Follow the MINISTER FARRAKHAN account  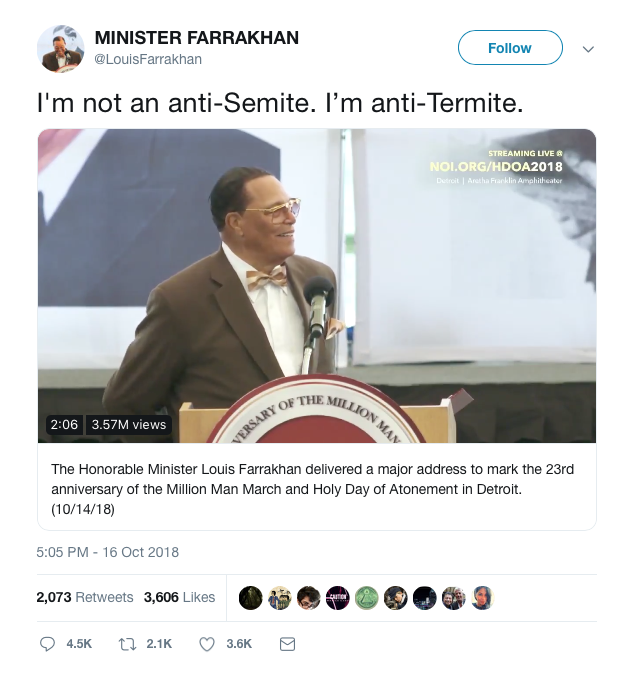point(510,48)
